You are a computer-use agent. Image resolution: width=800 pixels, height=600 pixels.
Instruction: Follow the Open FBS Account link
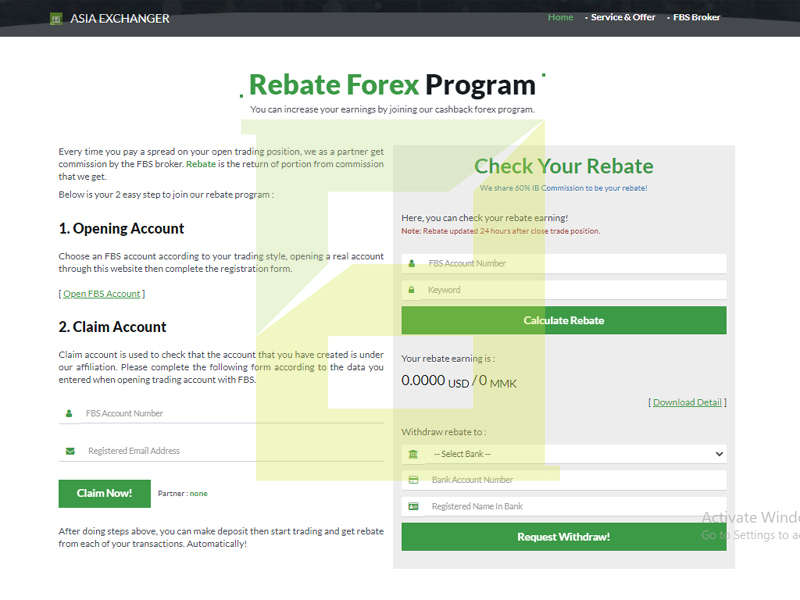point(101,294)
